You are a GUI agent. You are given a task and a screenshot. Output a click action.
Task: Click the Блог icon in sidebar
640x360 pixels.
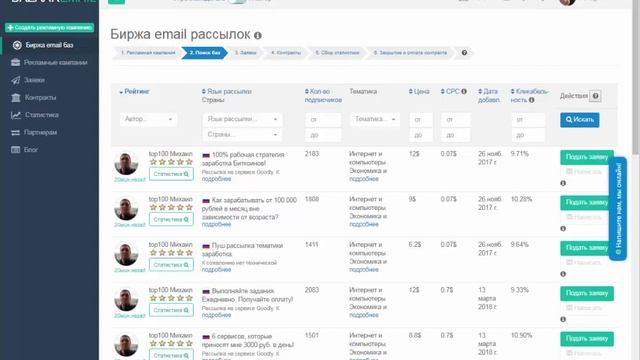(x=16, y=150)
